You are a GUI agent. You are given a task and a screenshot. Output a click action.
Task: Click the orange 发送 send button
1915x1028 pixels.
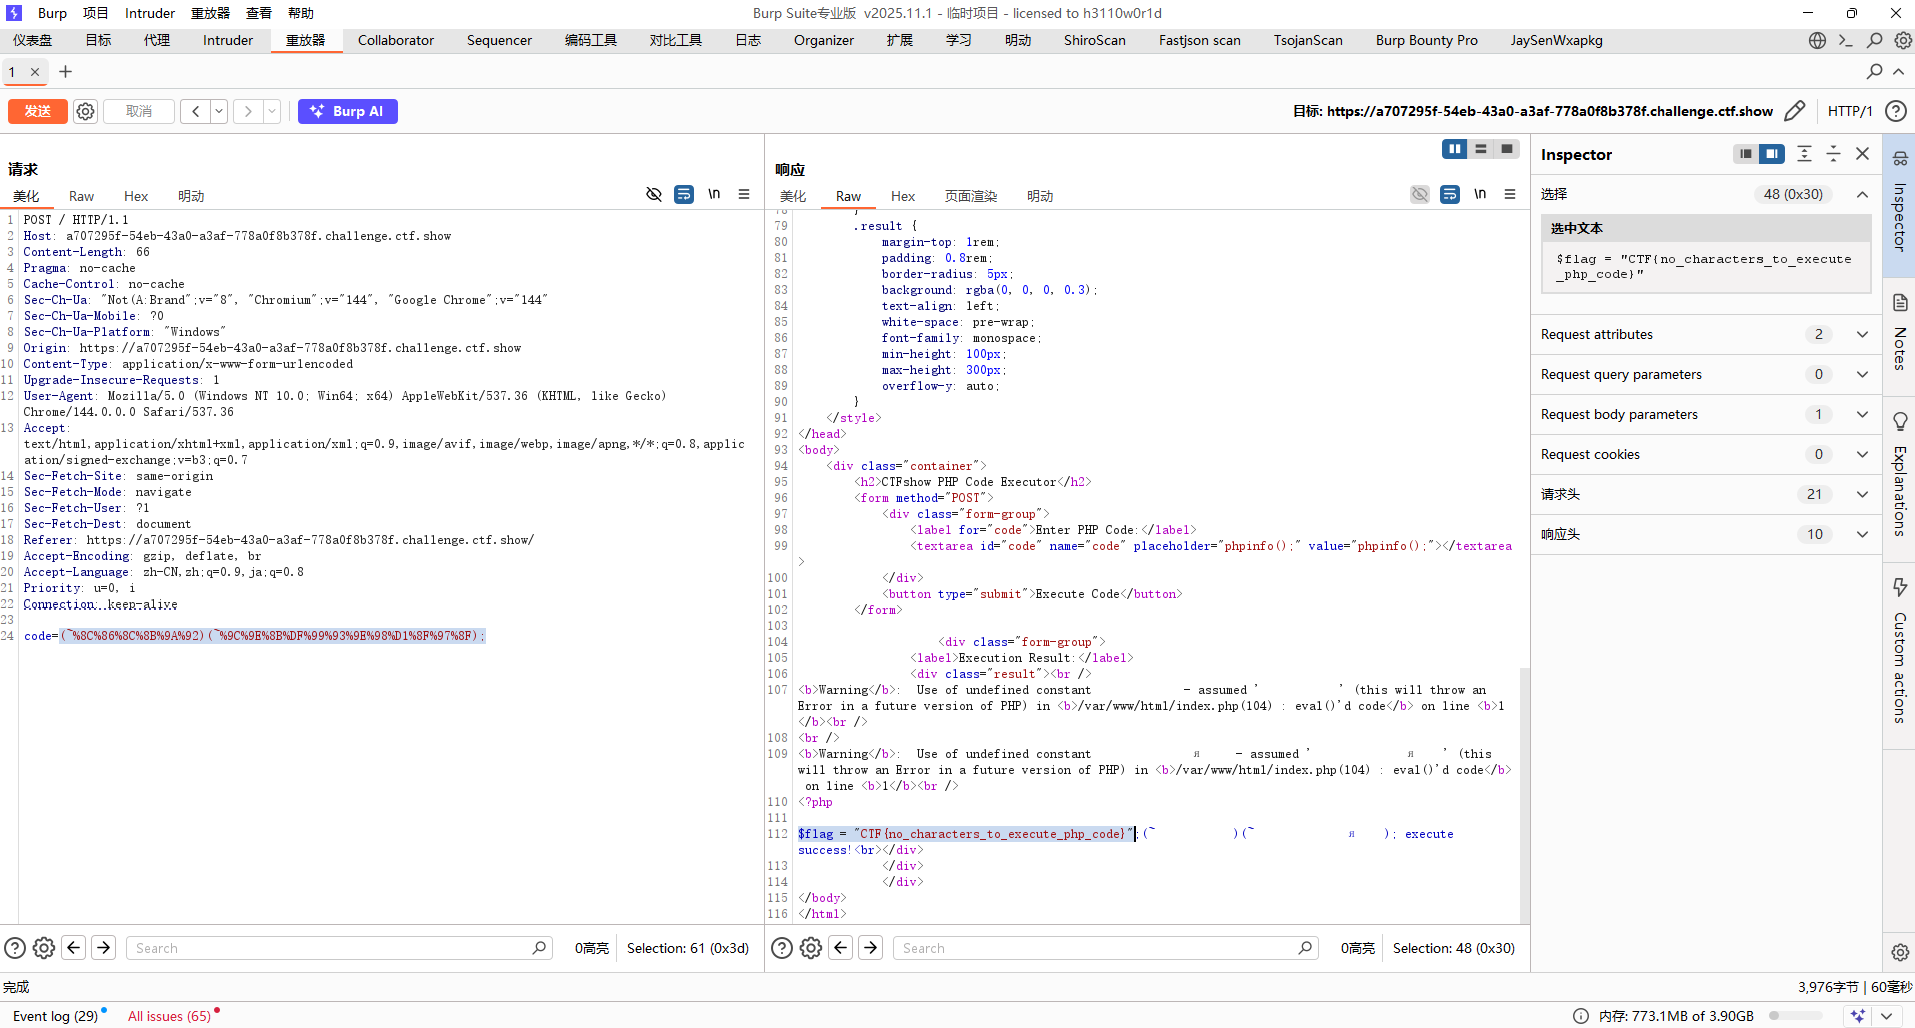tap(38, 111)
